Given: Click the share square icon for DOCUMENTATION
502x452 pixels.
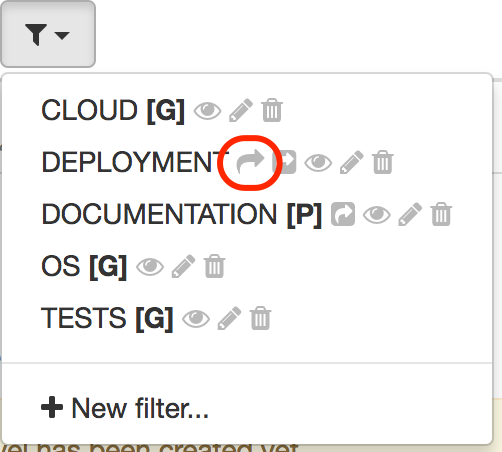Looking at the screenshot, I should [343, 214].
